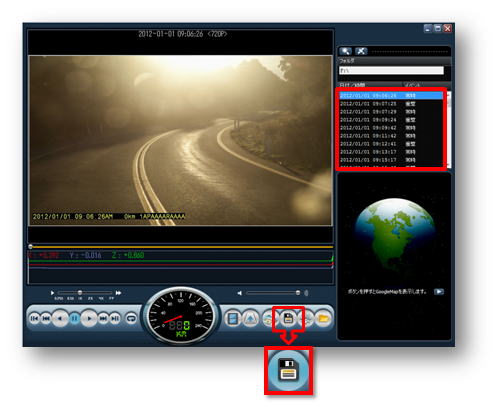This screenshot has width=497, height=405.
Task: Click the frame-step forward button
Action: point(115,319)
